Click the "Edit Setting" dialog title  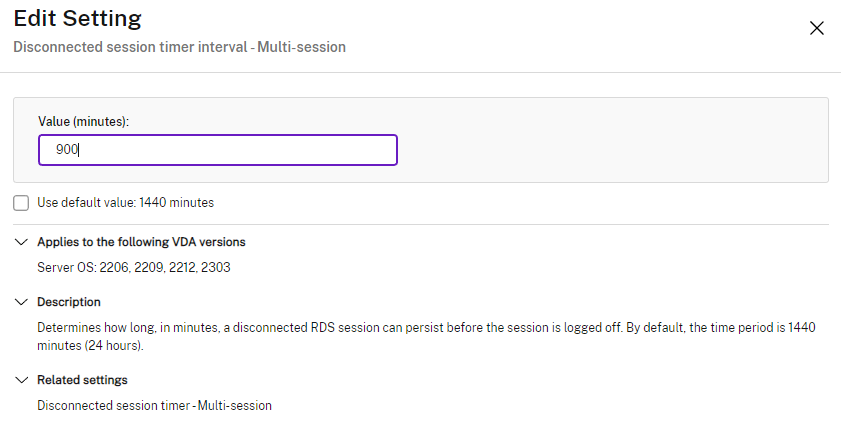click(77, 19)
